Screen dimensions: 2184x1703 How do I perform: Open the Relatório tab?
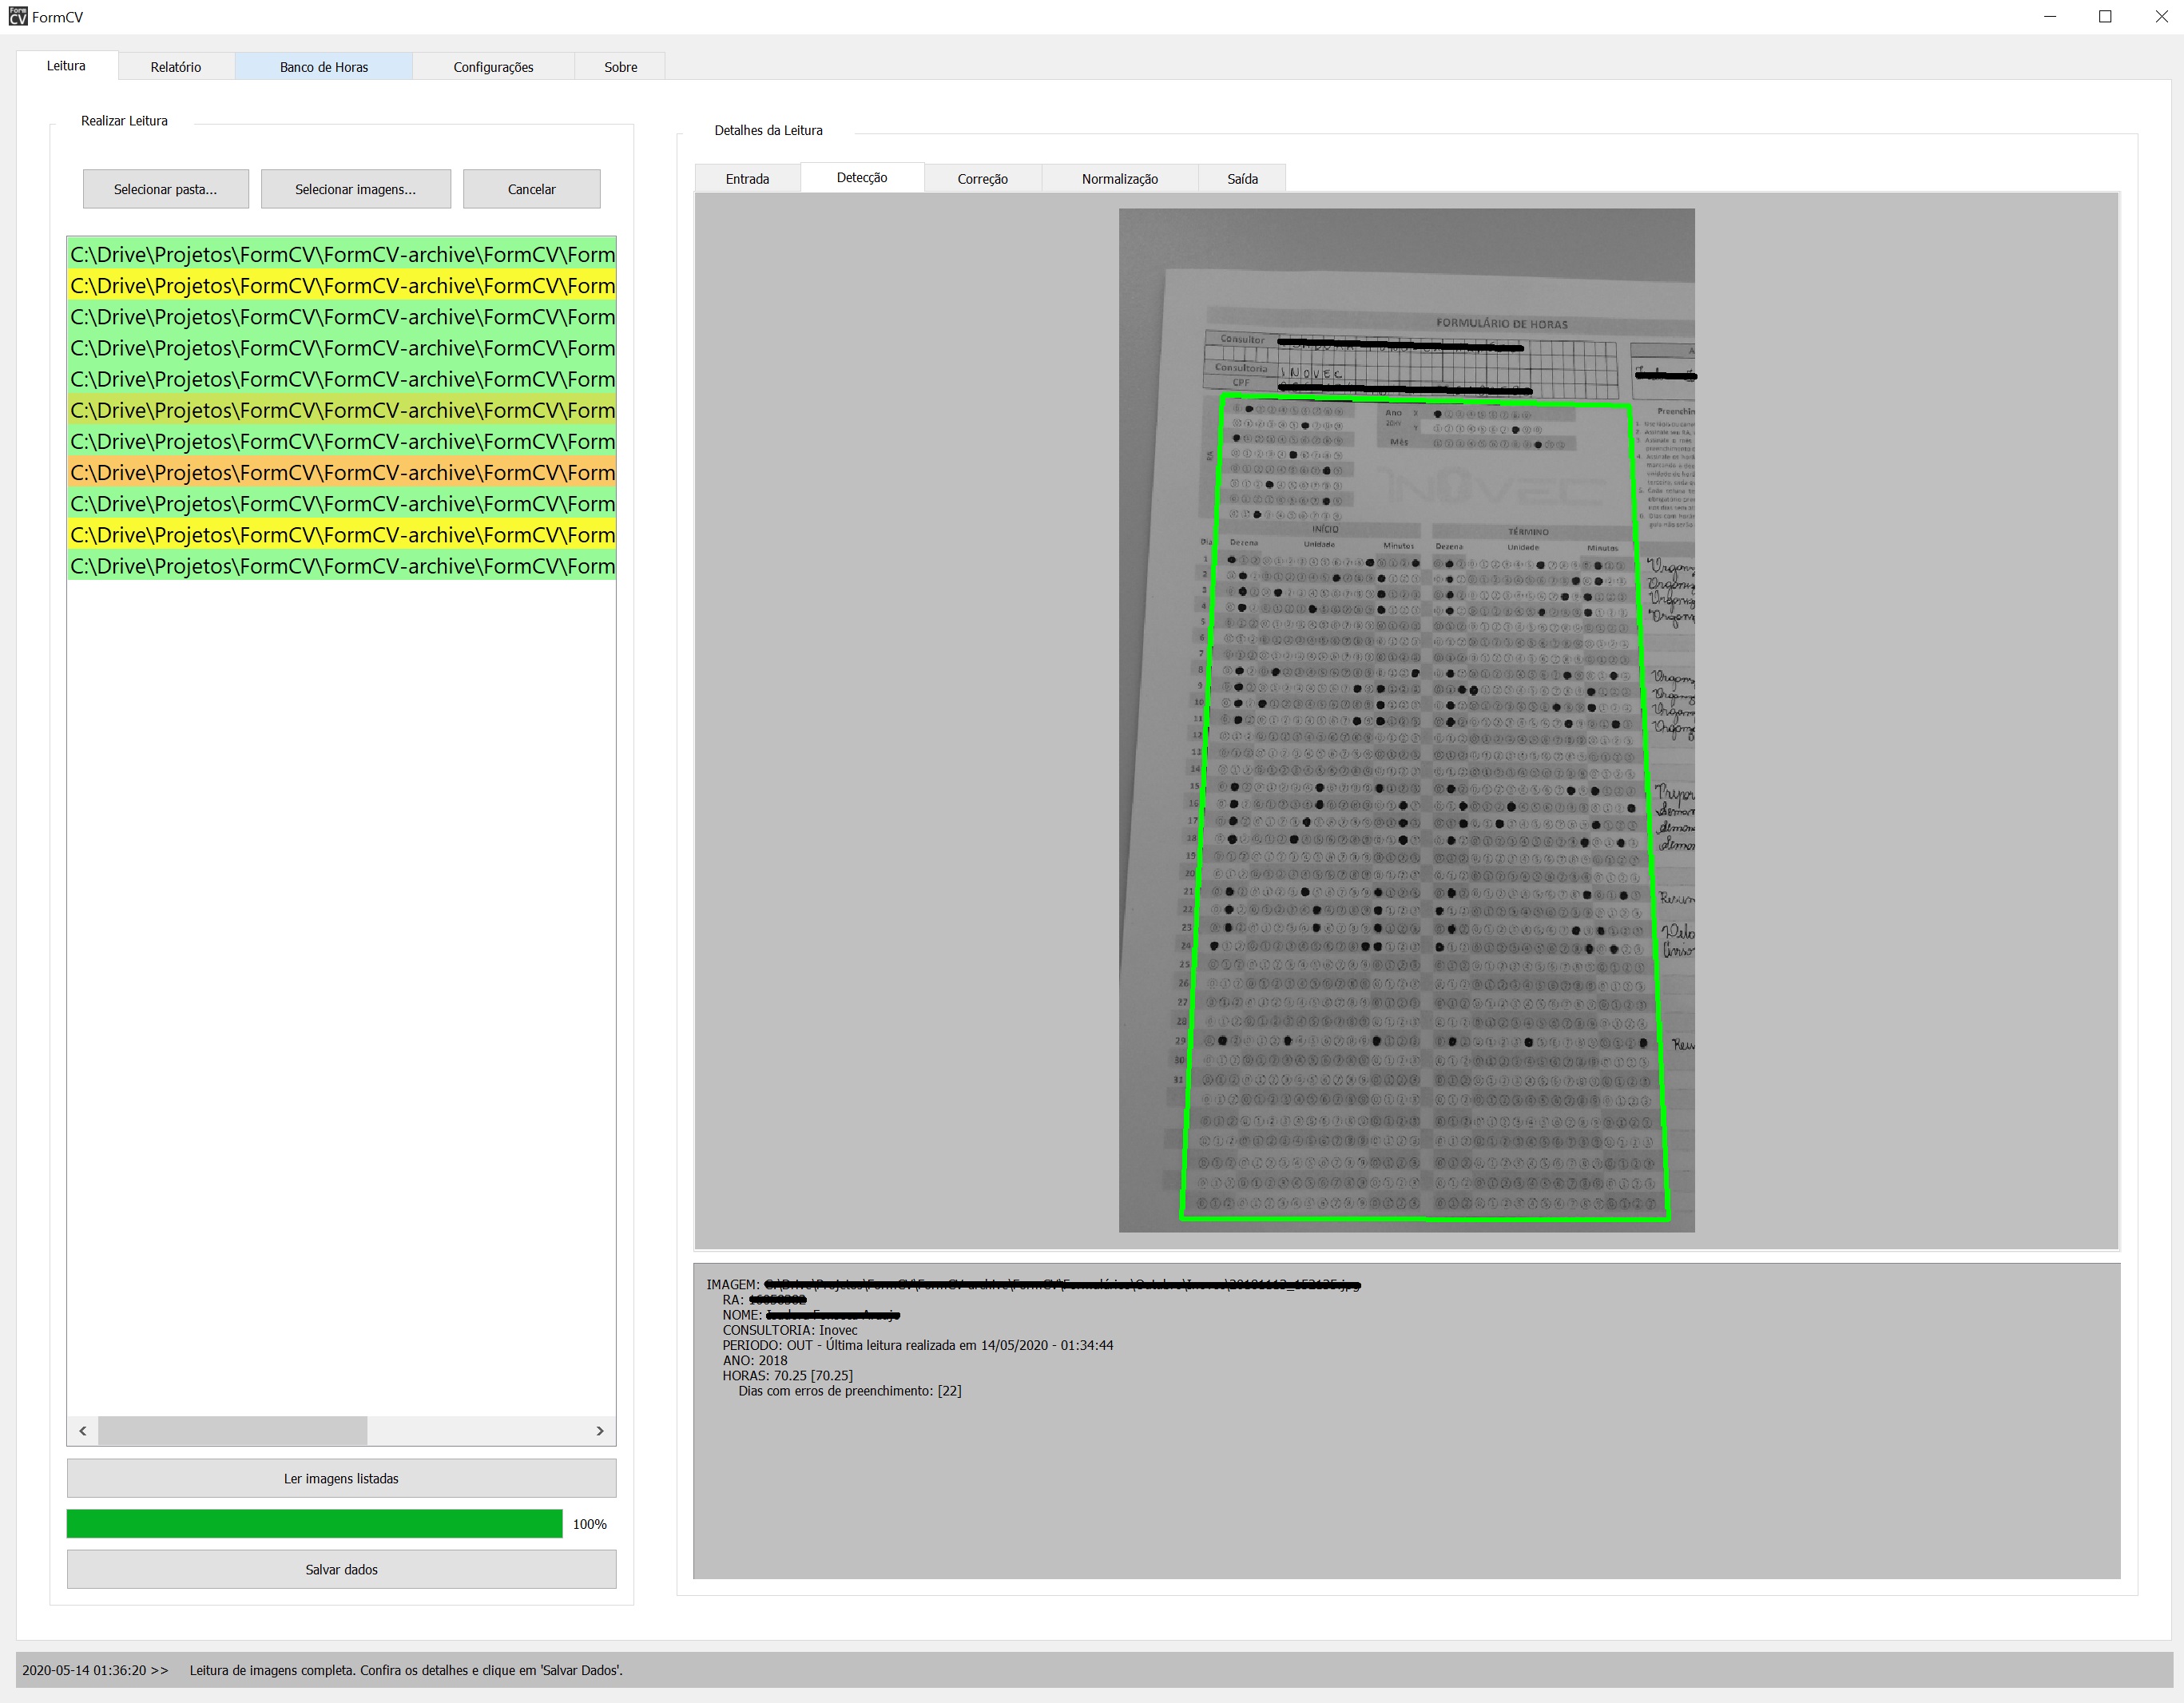(176, 67)
